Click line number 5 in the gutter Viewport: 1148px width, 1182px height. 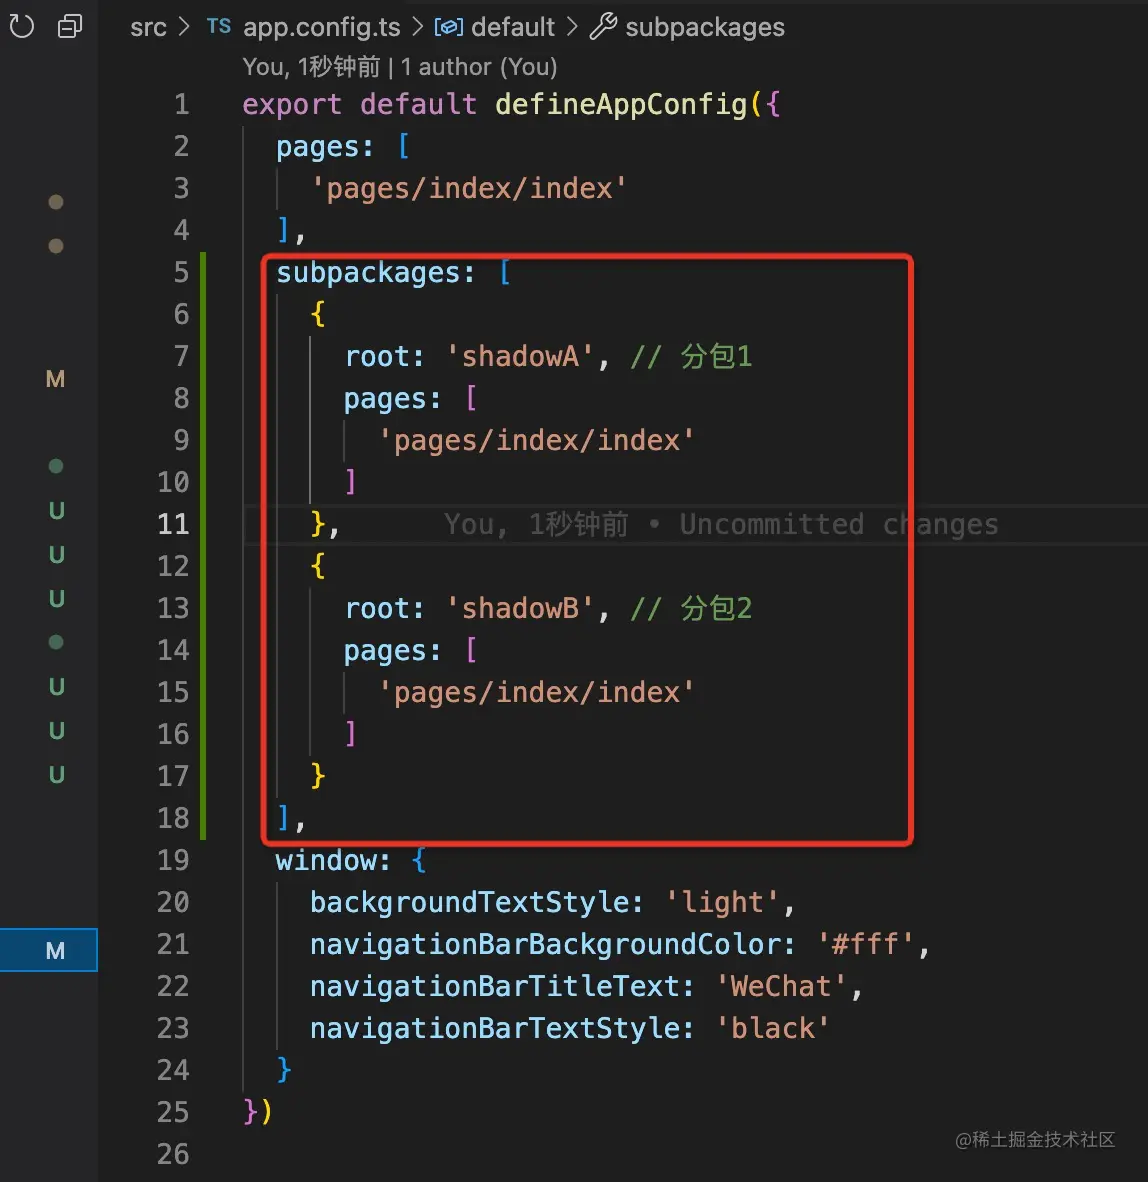pos(182,272)
